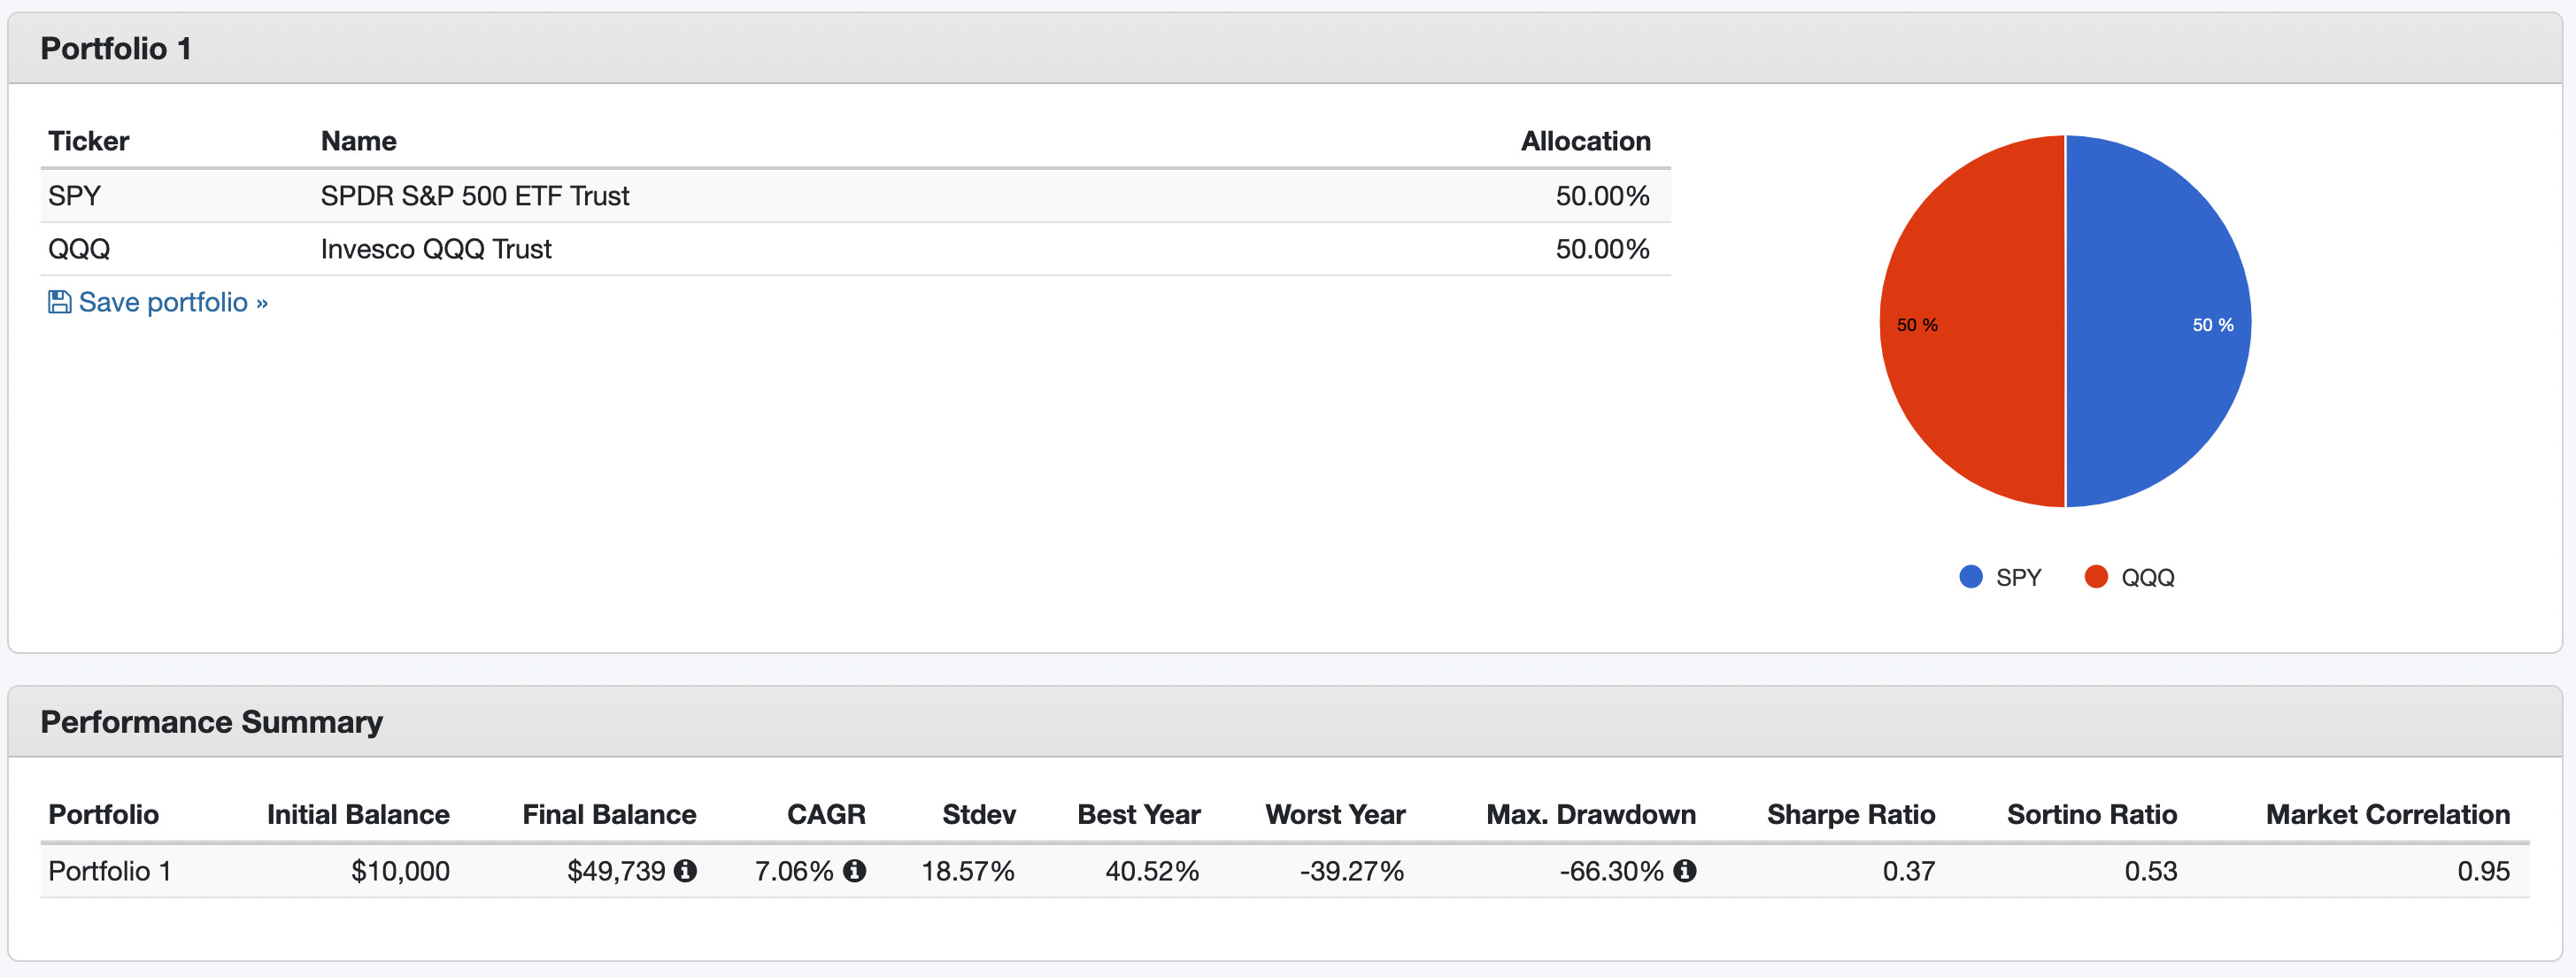The height and width of the screenshot is (977, 2576).
Task: Open info icon next to Final Balance $49,739
Action: [x=685, y=871]
